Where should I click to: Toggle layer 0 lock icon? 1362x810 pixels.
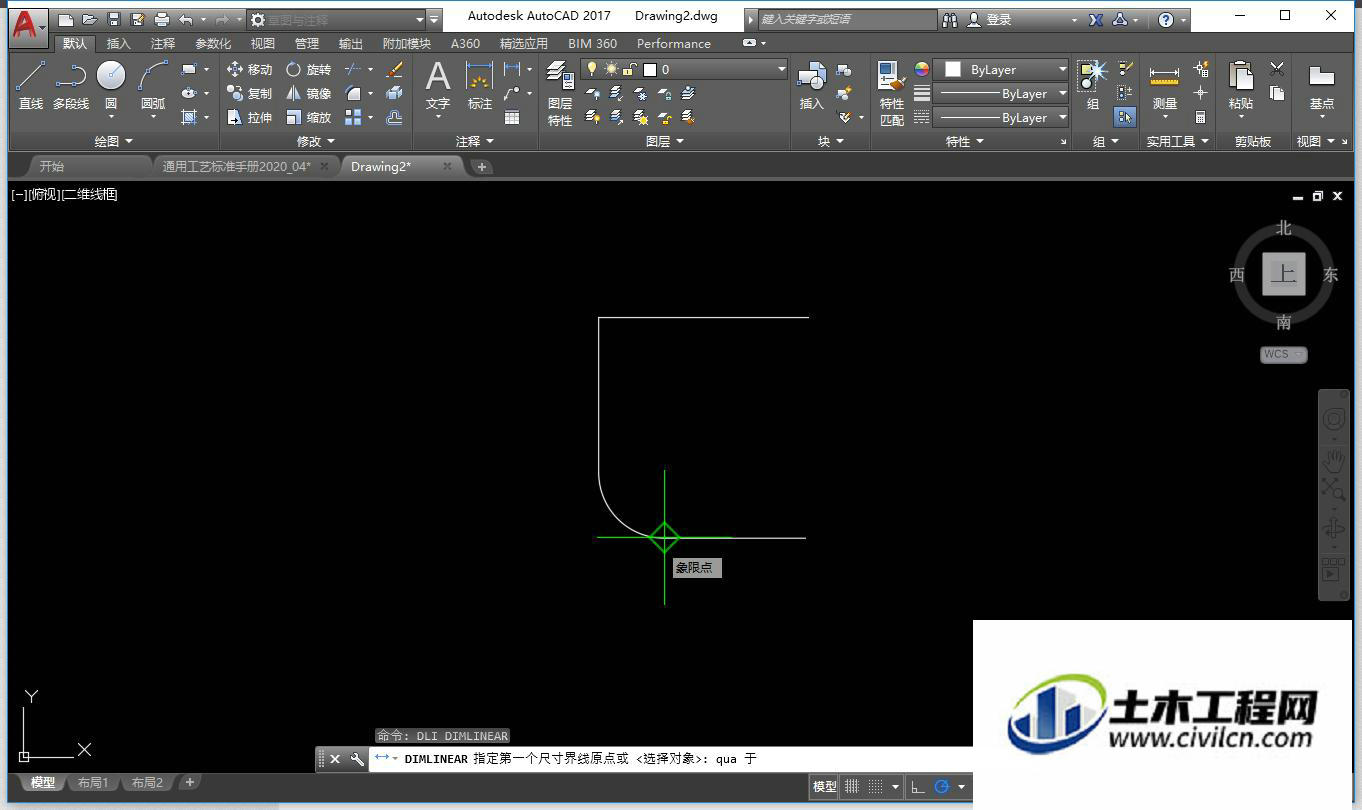coord(629,69)
